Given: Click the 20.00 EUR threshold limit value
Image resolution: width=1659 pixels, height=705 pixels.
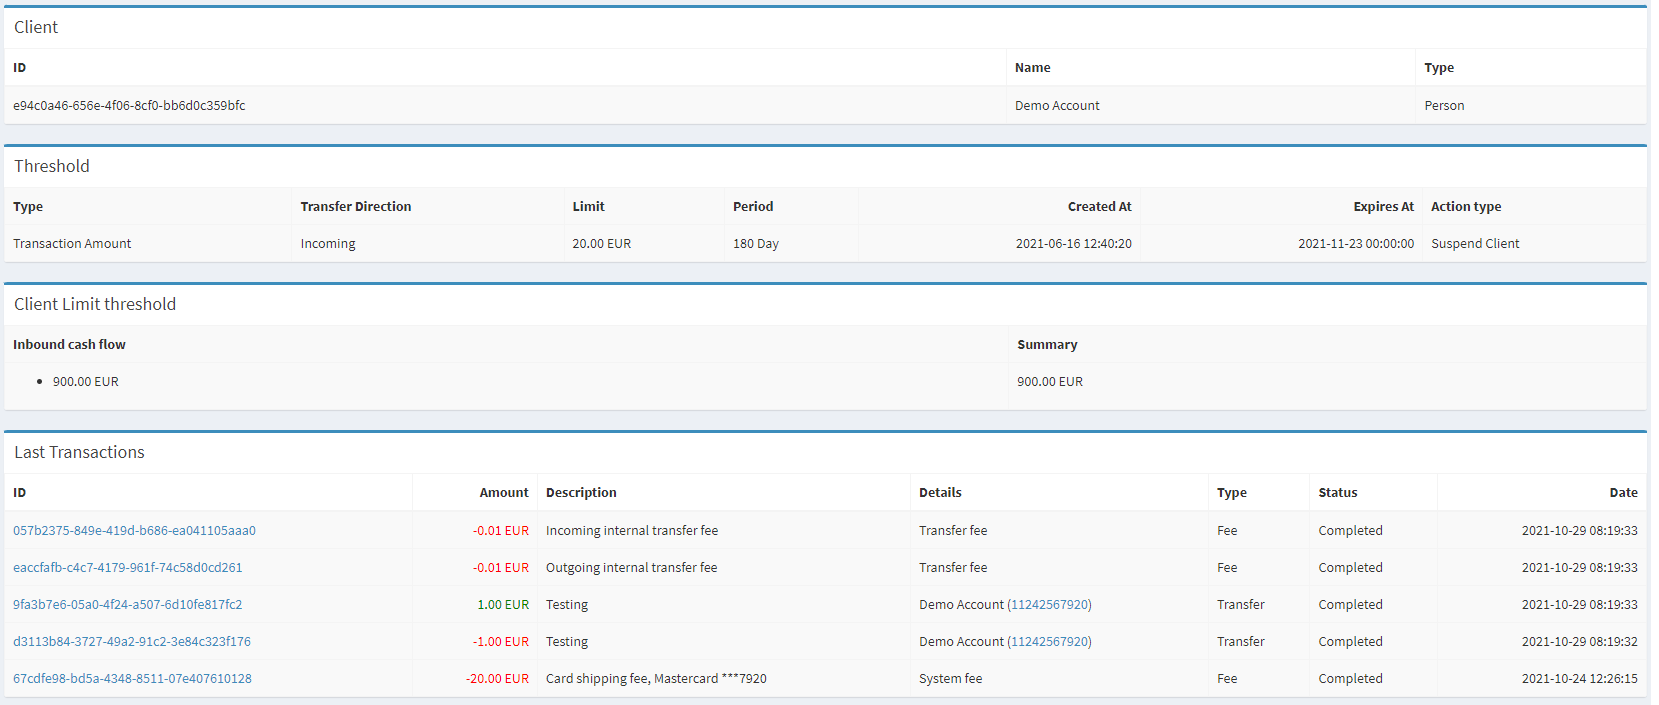Looking at the screenshot, I should 601,244.
